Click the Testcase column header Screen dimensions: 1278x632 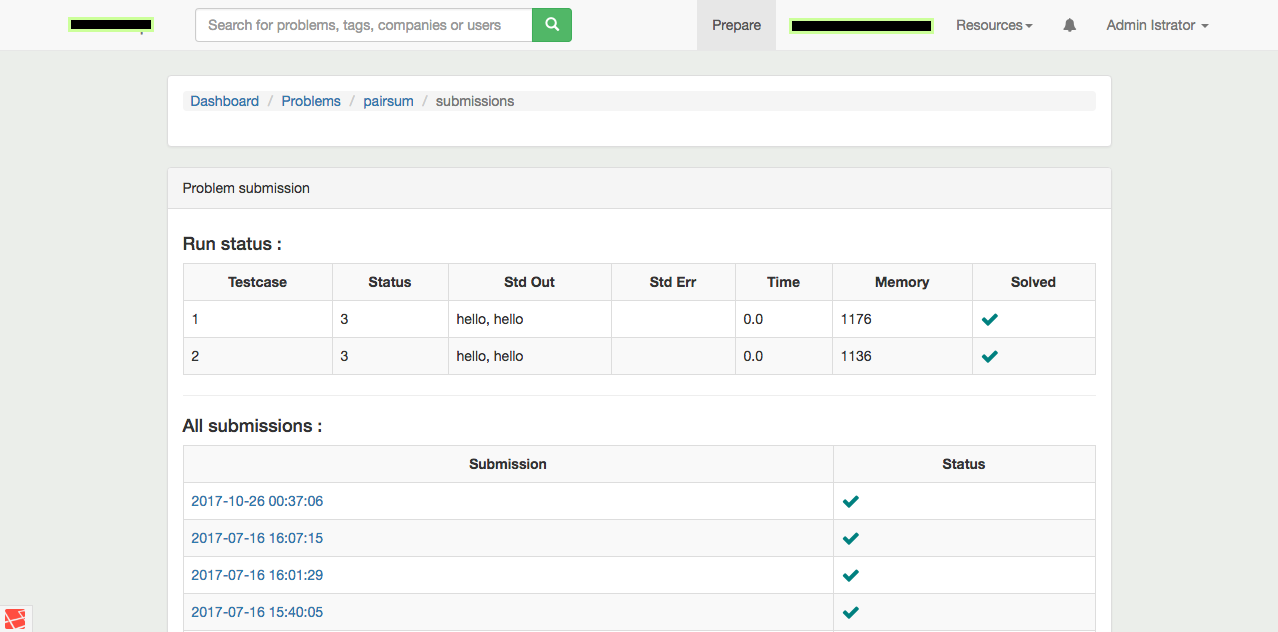257,282
